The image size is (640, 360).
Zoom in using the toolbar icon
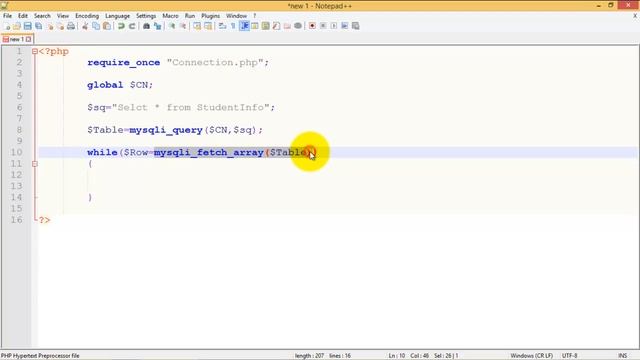[x=172, y=26]
